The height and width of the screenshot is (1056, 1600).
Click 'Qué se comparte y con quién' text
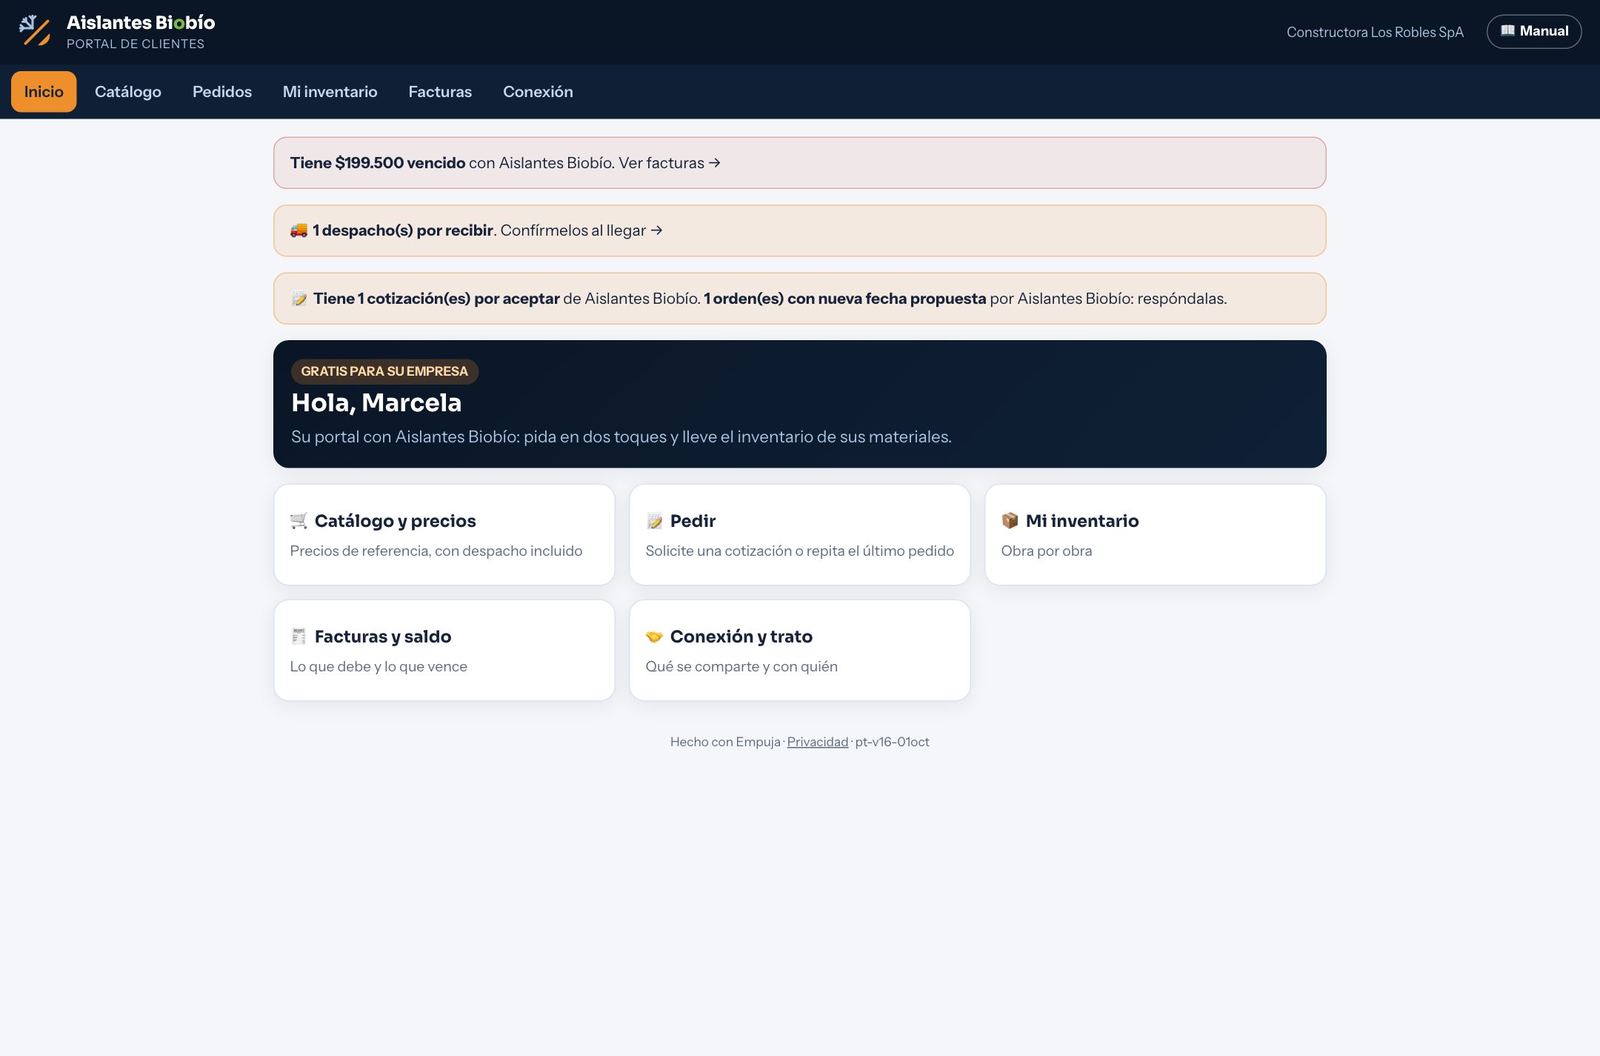click(x=742, y=667)
